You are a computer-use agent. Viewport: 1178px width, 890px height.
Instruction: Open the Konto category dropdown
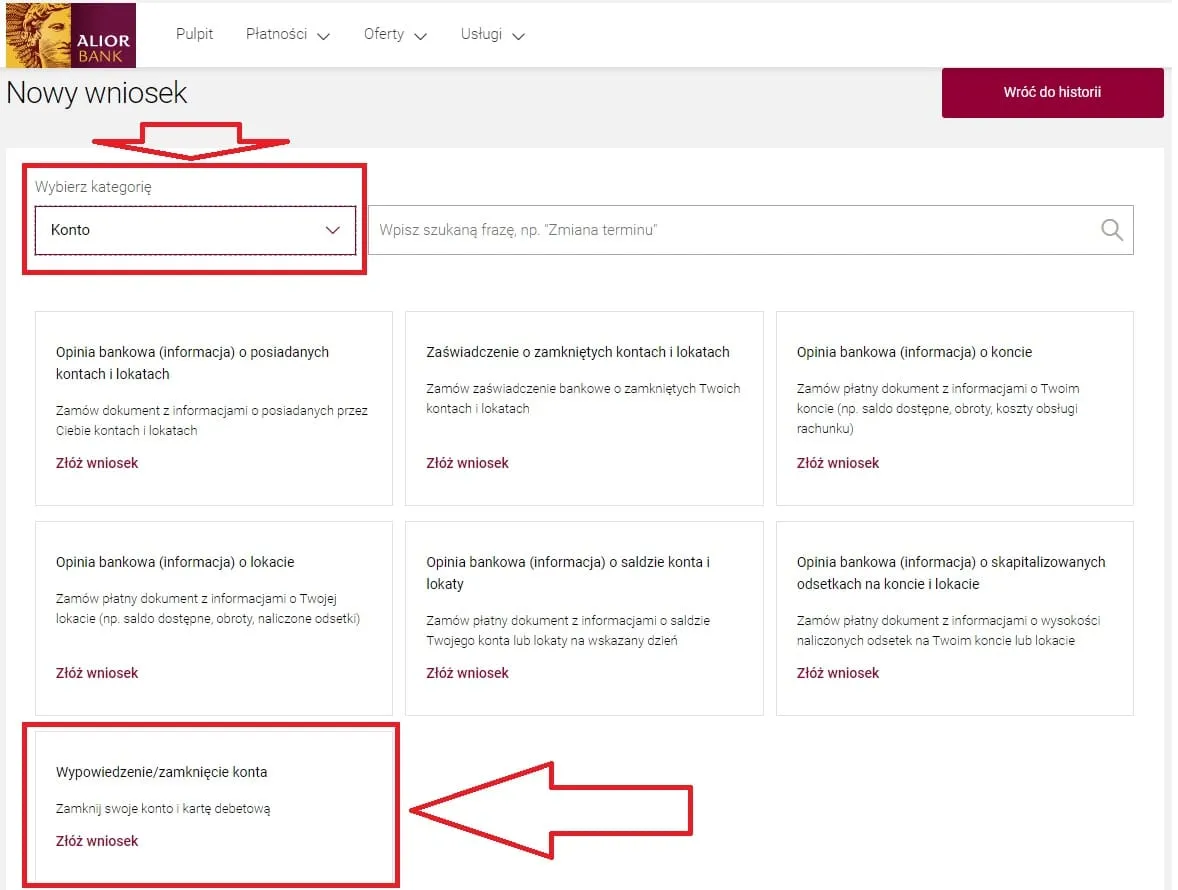click(195, 230)
